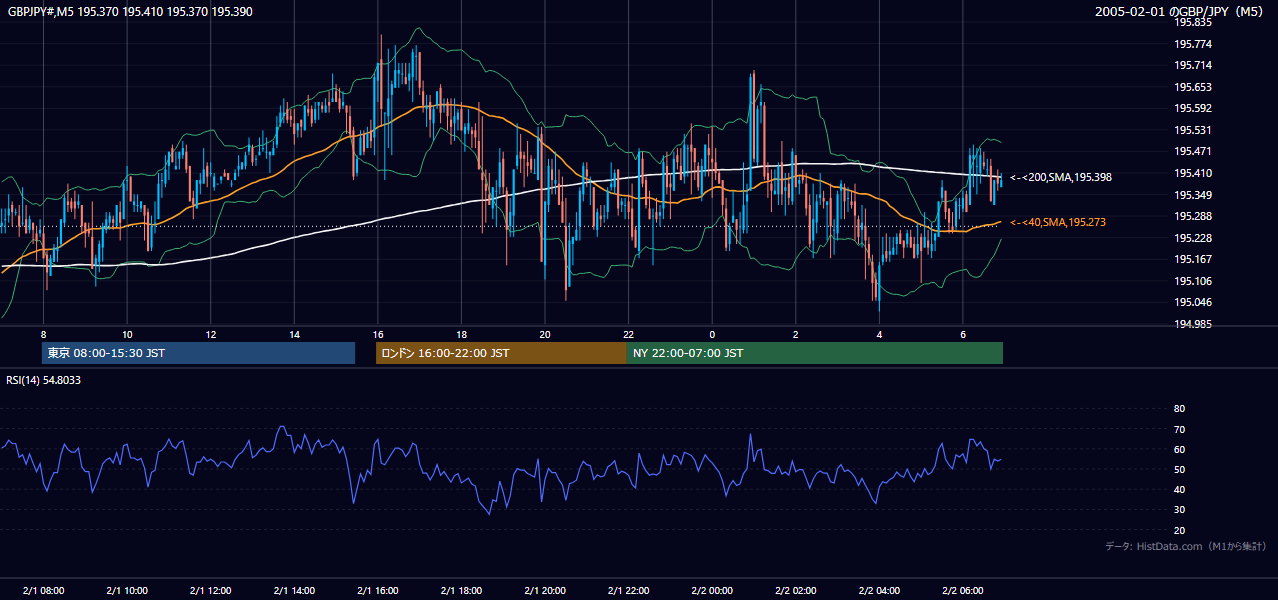Click price level 195.167 on the axis
Image resolution: width=1278 pixels, height=600 pixels.
pos(1193,259)
